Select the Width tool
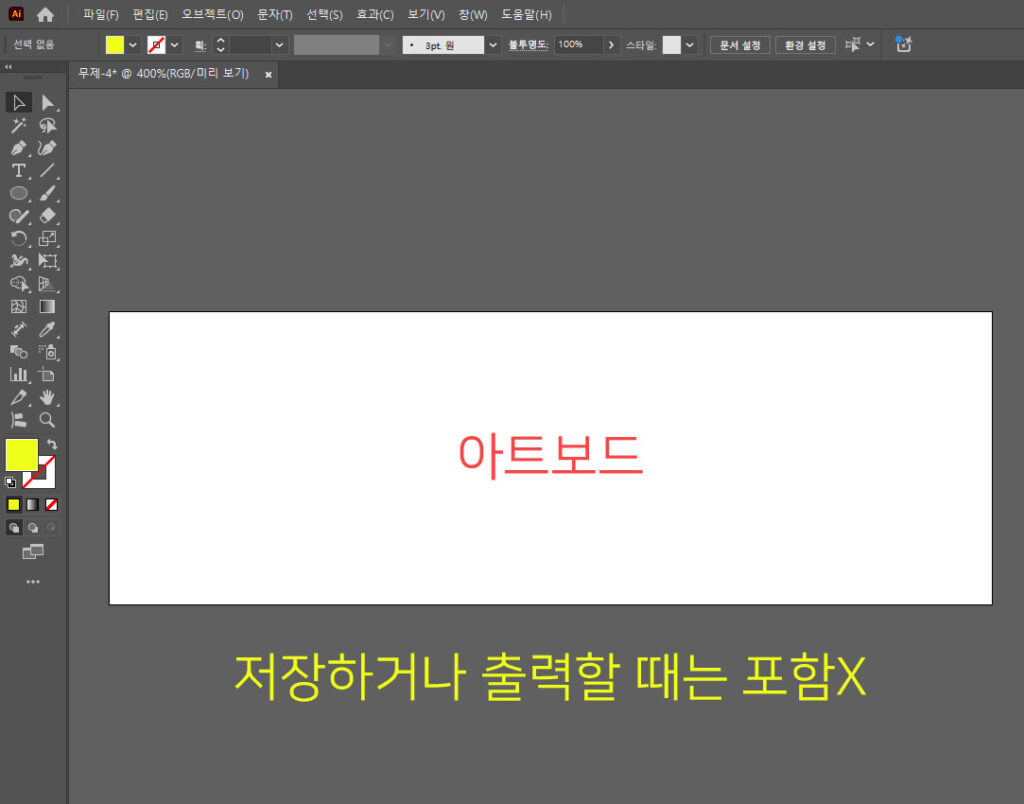 click(18, 261)
